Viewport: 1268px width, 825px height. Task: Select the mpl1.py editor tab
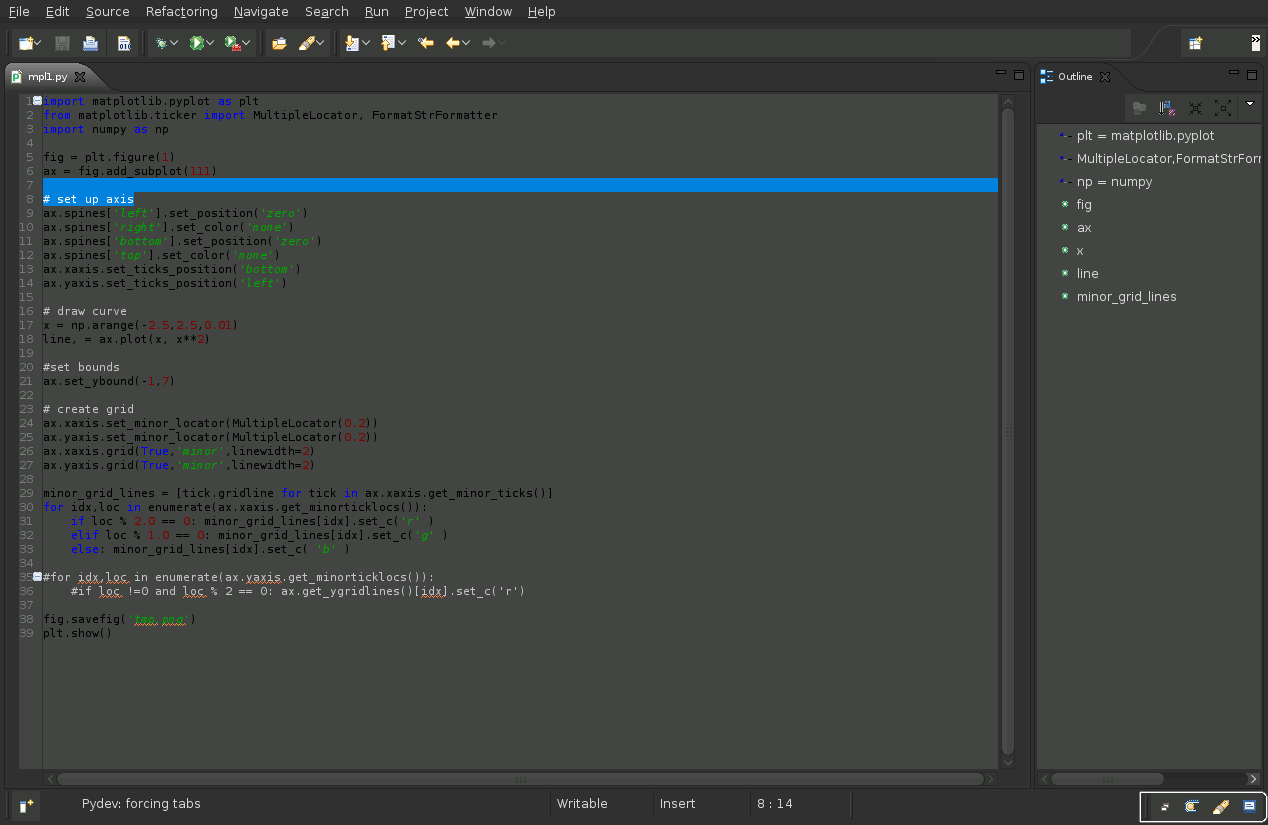[47, 76]
